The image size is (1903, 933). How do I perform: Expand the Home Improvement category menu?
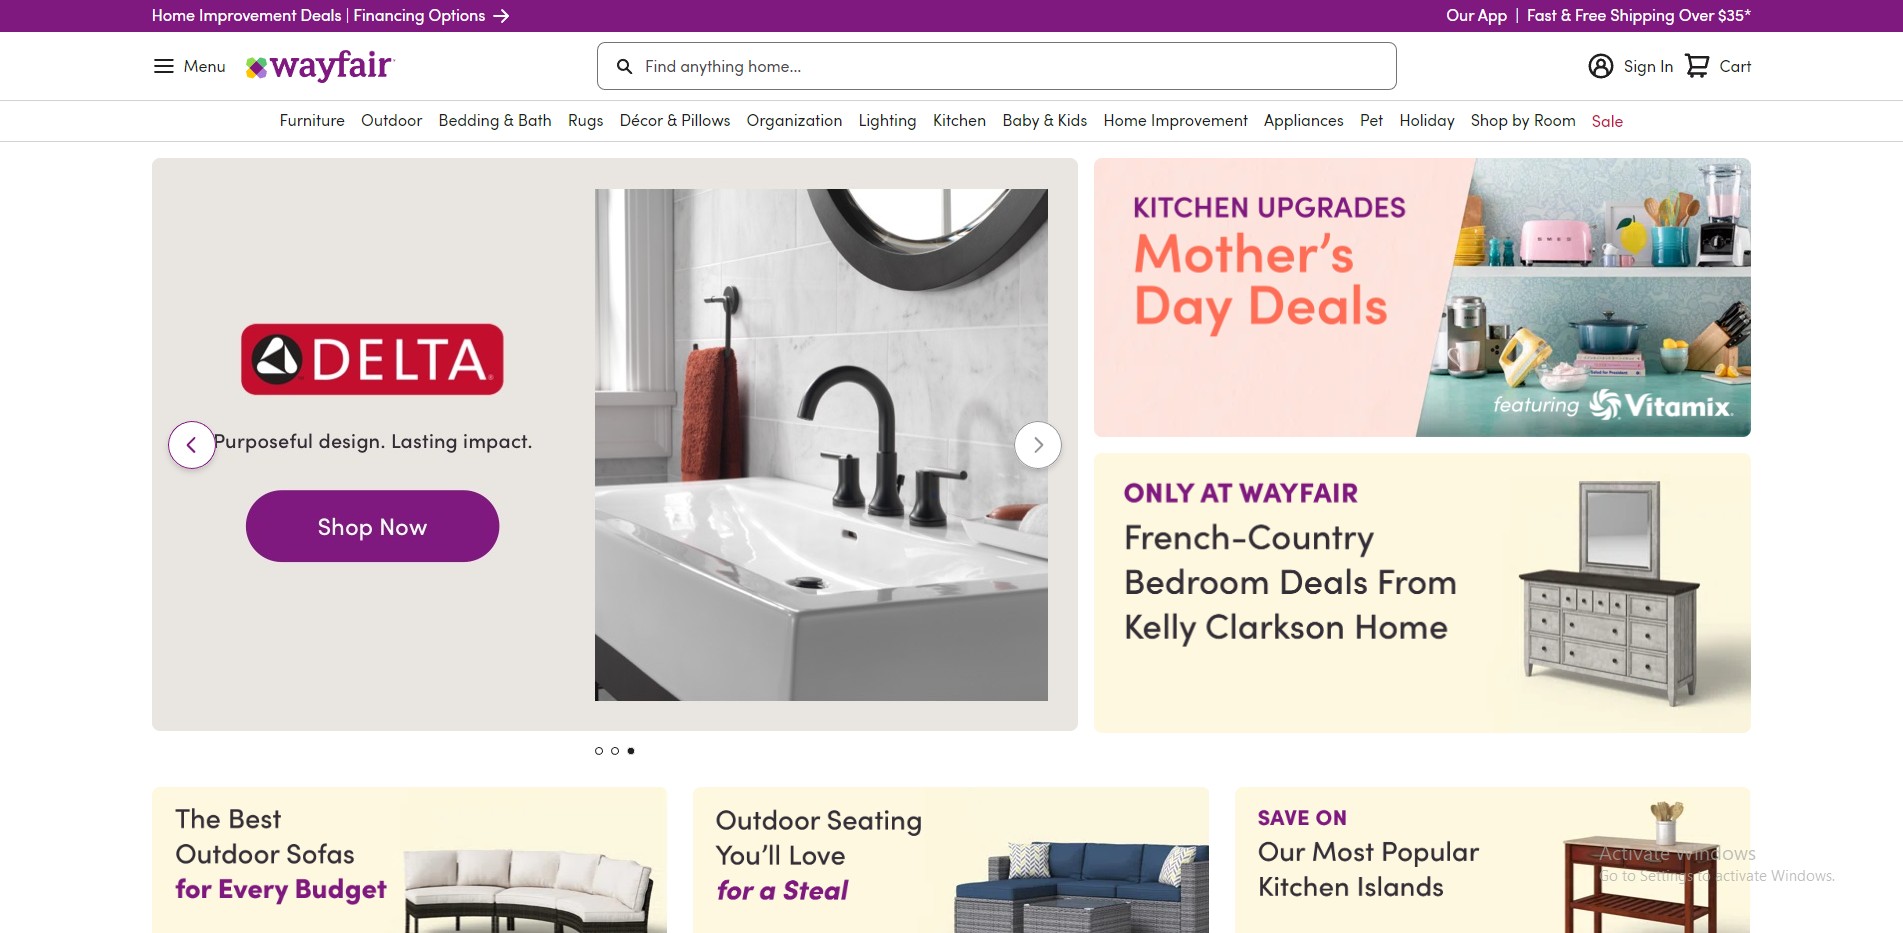(x=1175, y=121)
